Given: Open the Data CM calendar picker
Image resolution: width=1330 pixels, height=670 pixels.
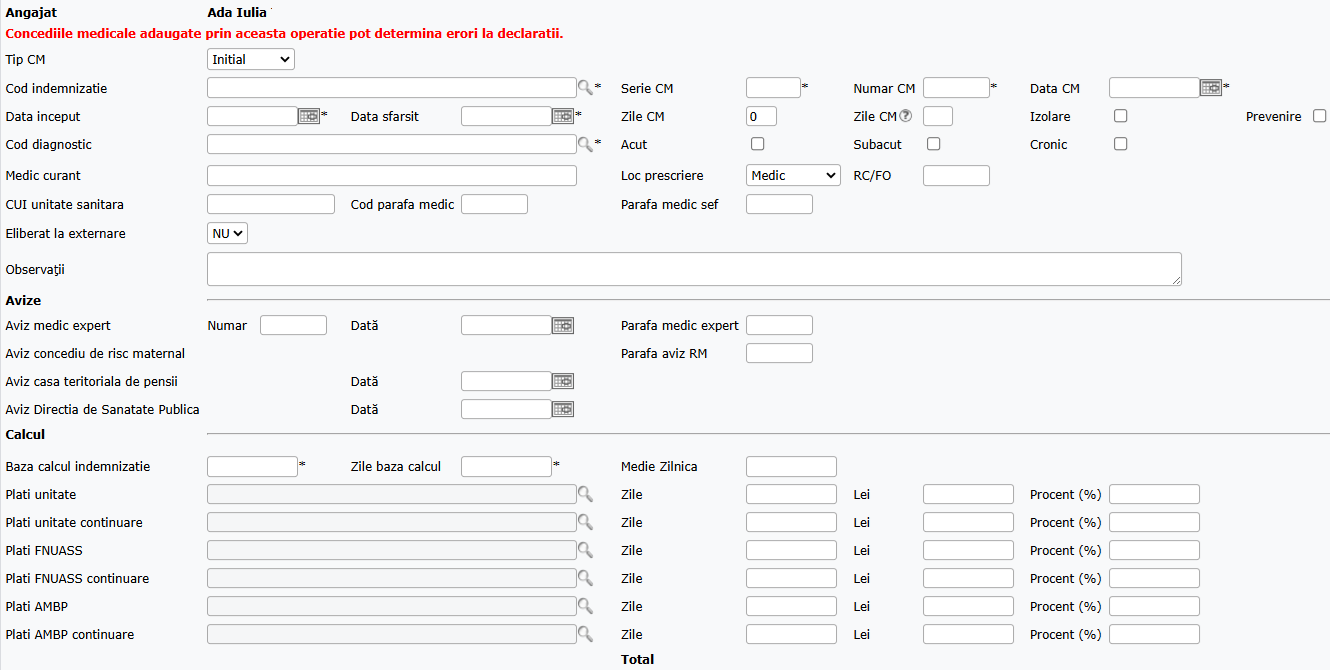Looking at the screenshot, I should pyautogui.click(x=1211, y=88).
